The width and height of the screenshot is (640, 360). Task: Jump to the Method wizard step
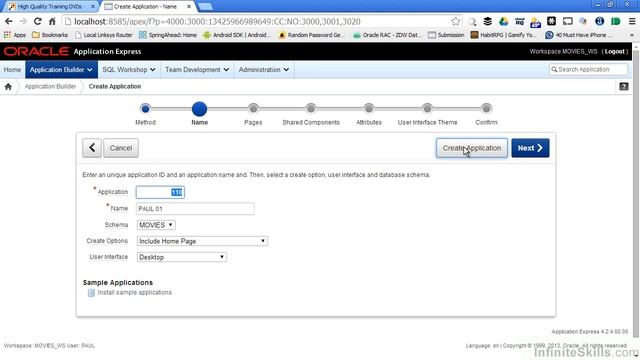(145, 109)
